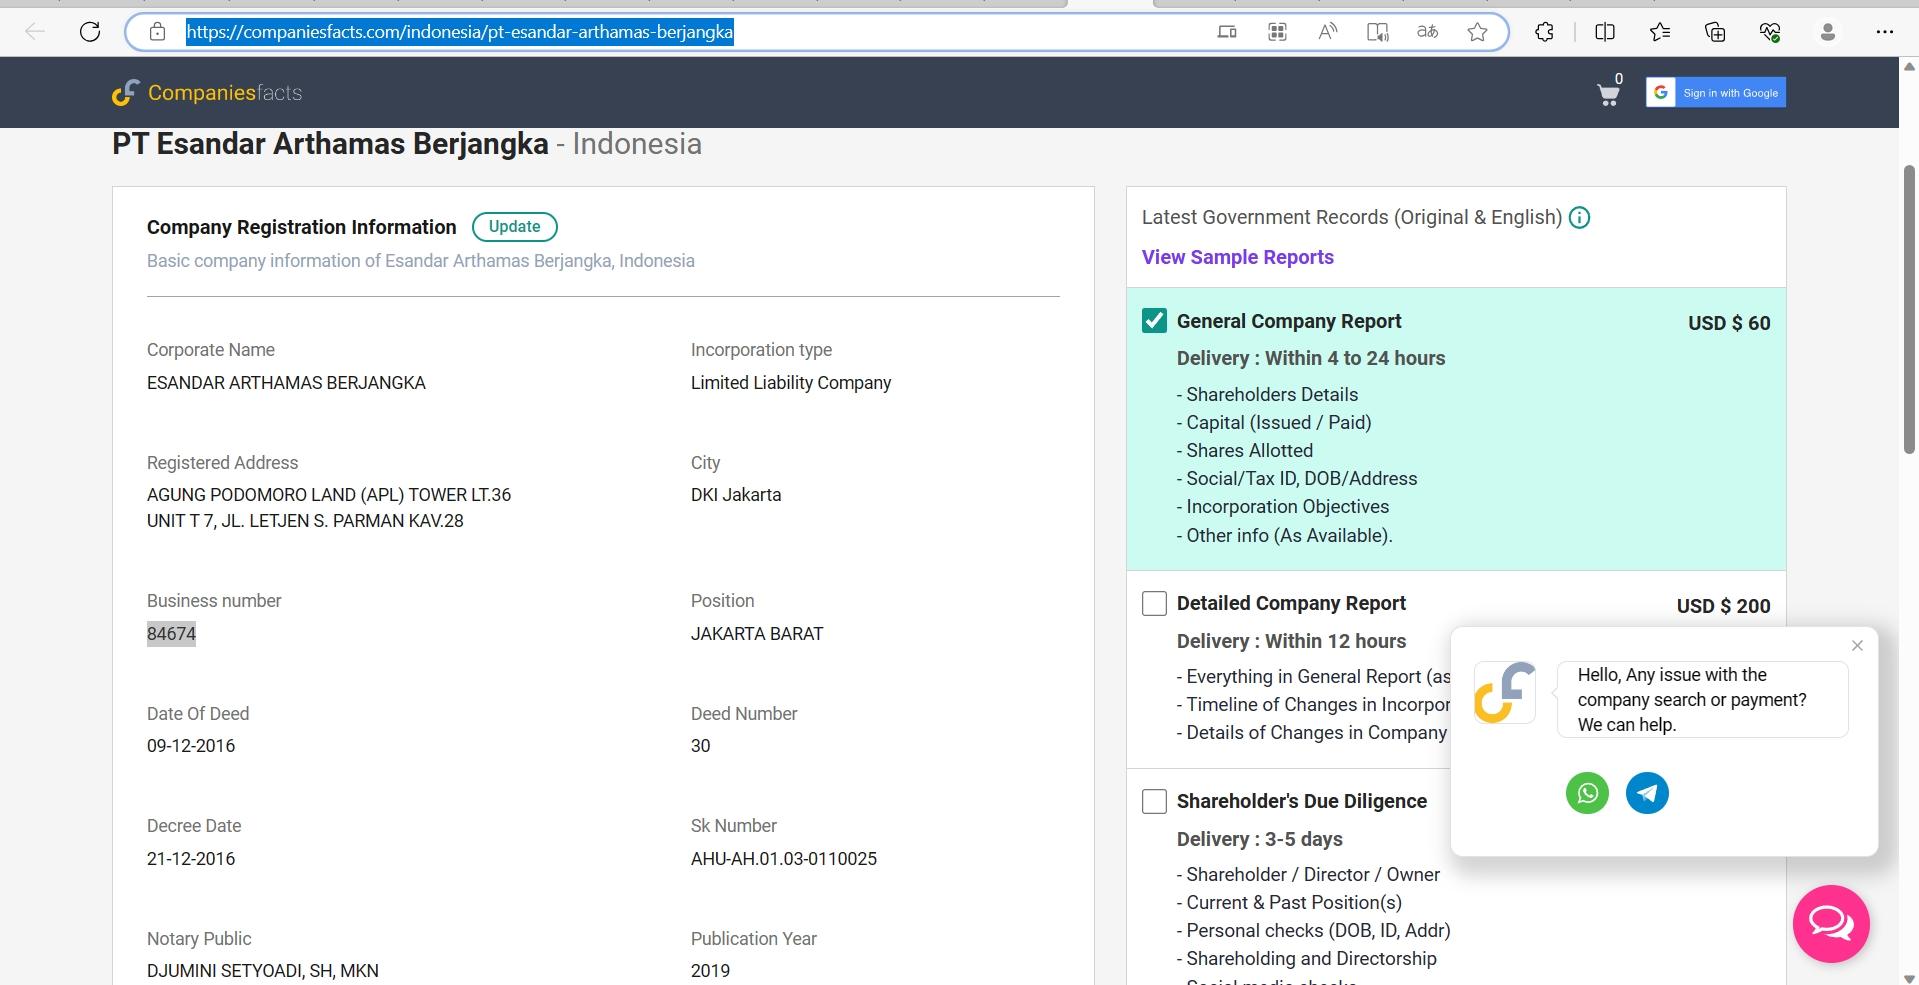Screen dimensions: 1919x985
Task: Click the USD $ 60 price
Action: (1729, 323)
